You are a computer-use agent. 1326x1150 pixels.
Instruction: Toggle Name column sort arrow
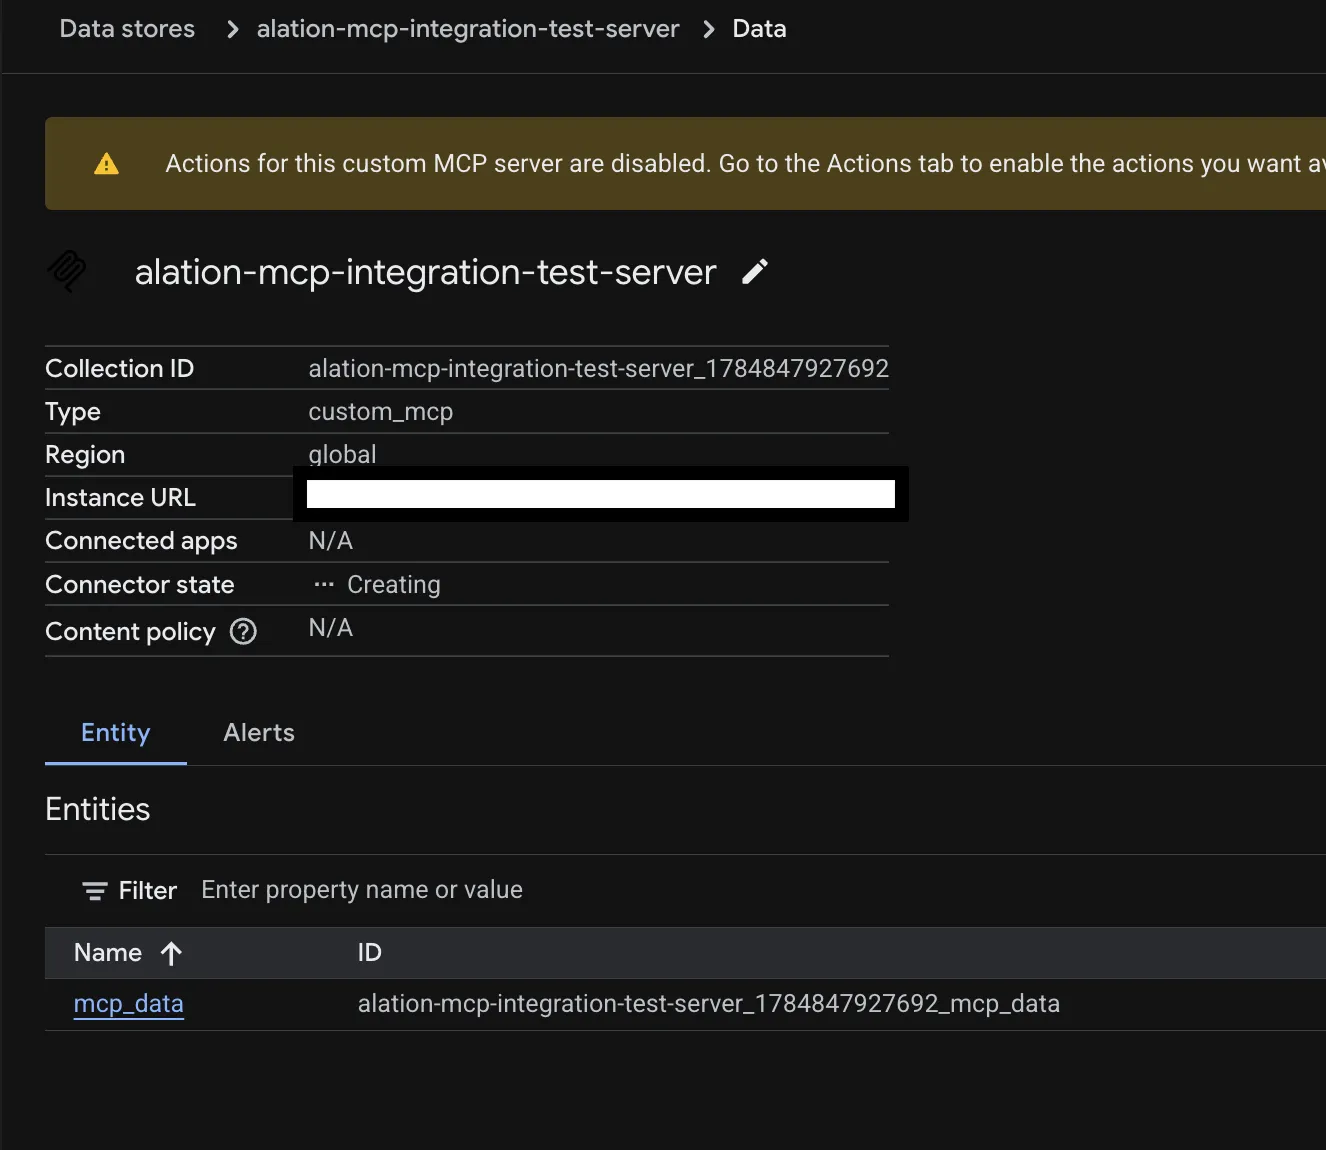(171, 954)
